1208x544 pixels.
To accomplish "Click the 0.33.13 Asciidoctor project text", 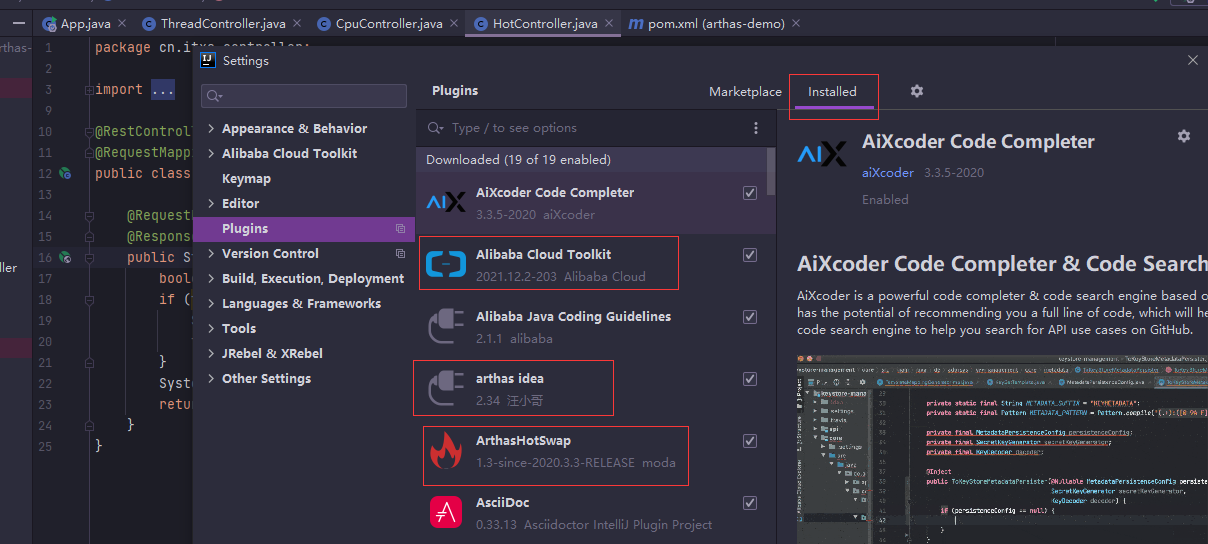I will coord(594,525).
